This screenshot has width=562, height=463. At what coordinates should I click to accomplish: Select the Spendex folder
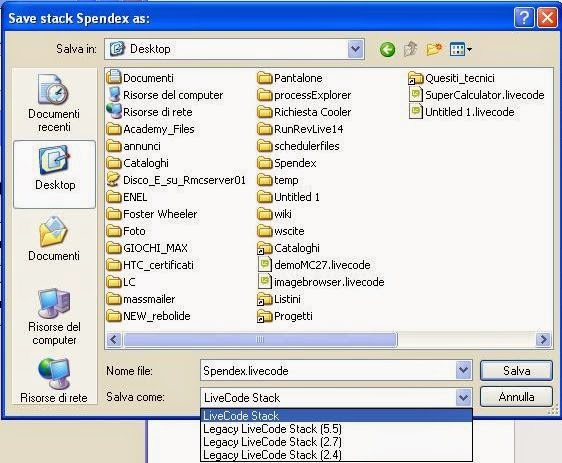[x=287, y=163]
